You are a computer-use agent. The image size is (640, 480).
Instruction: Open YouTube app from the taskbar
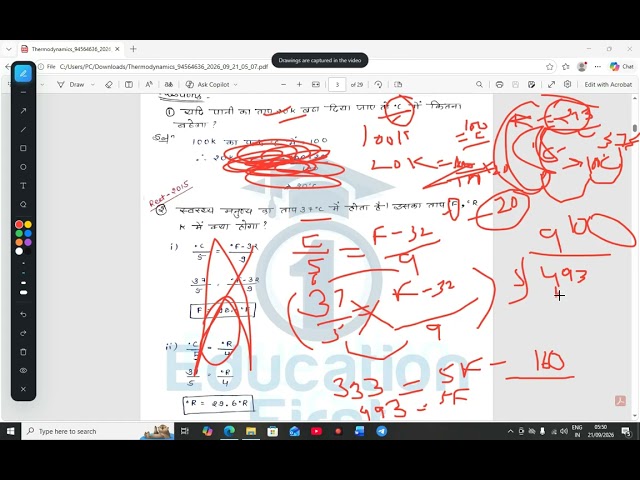pyautogui.click(x=316, y=431)
